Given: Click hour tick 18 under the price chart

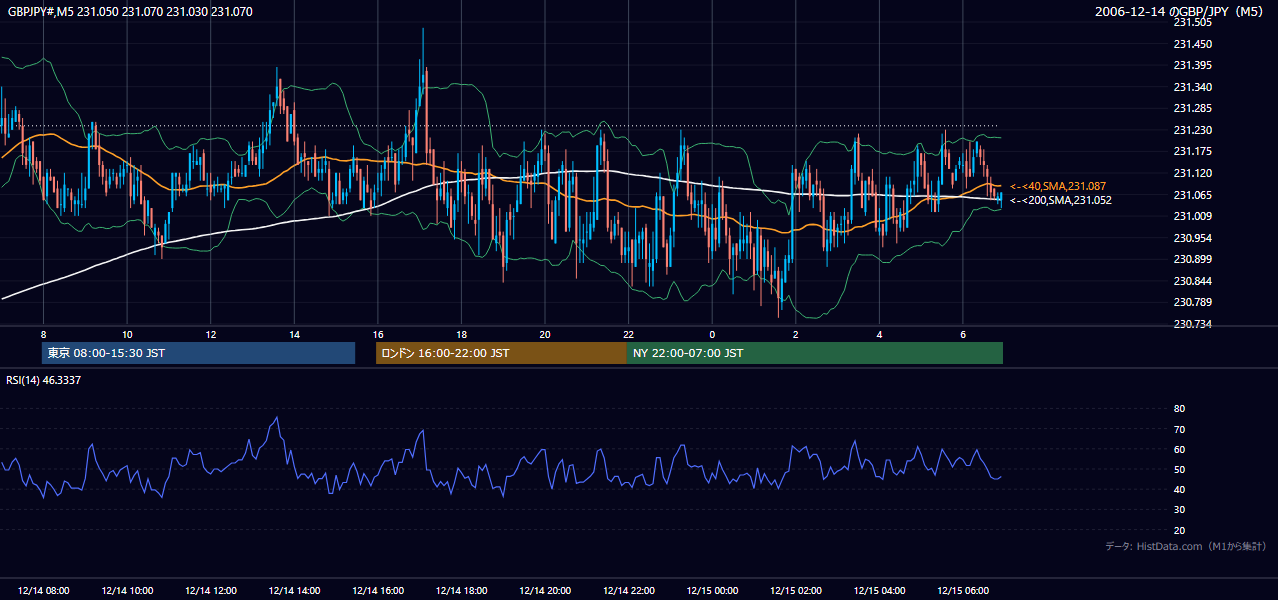Looking at the screenshot, I should pyautogui.click(x=461, y=334).
